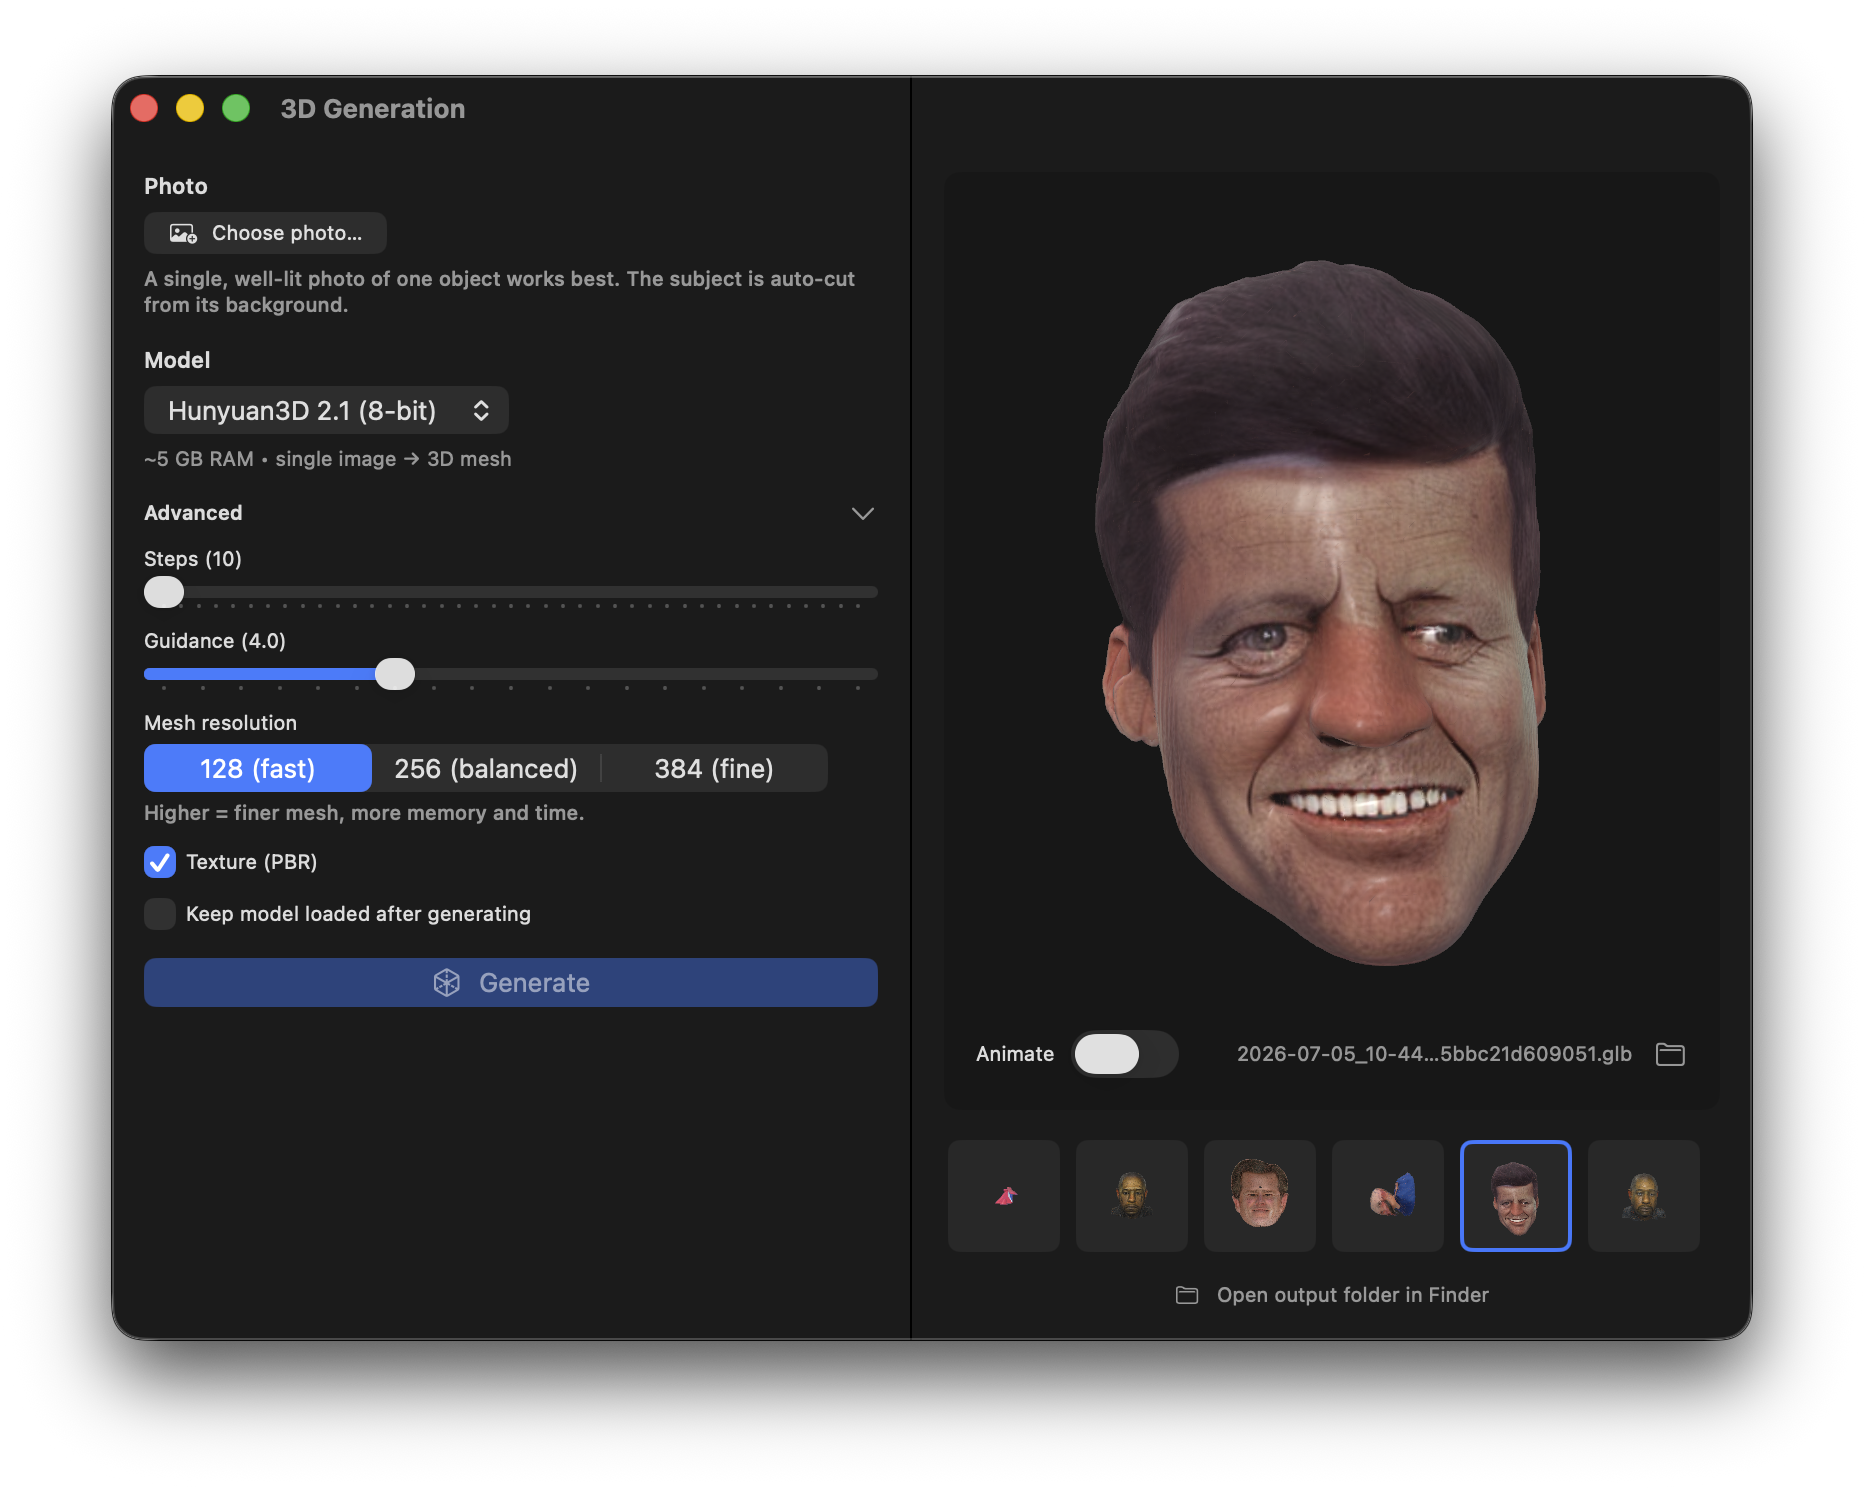Select the smiling face thumbnail in third slot
The height and width of the screenshot is (1488, 1864).
coord(1260,1196)
